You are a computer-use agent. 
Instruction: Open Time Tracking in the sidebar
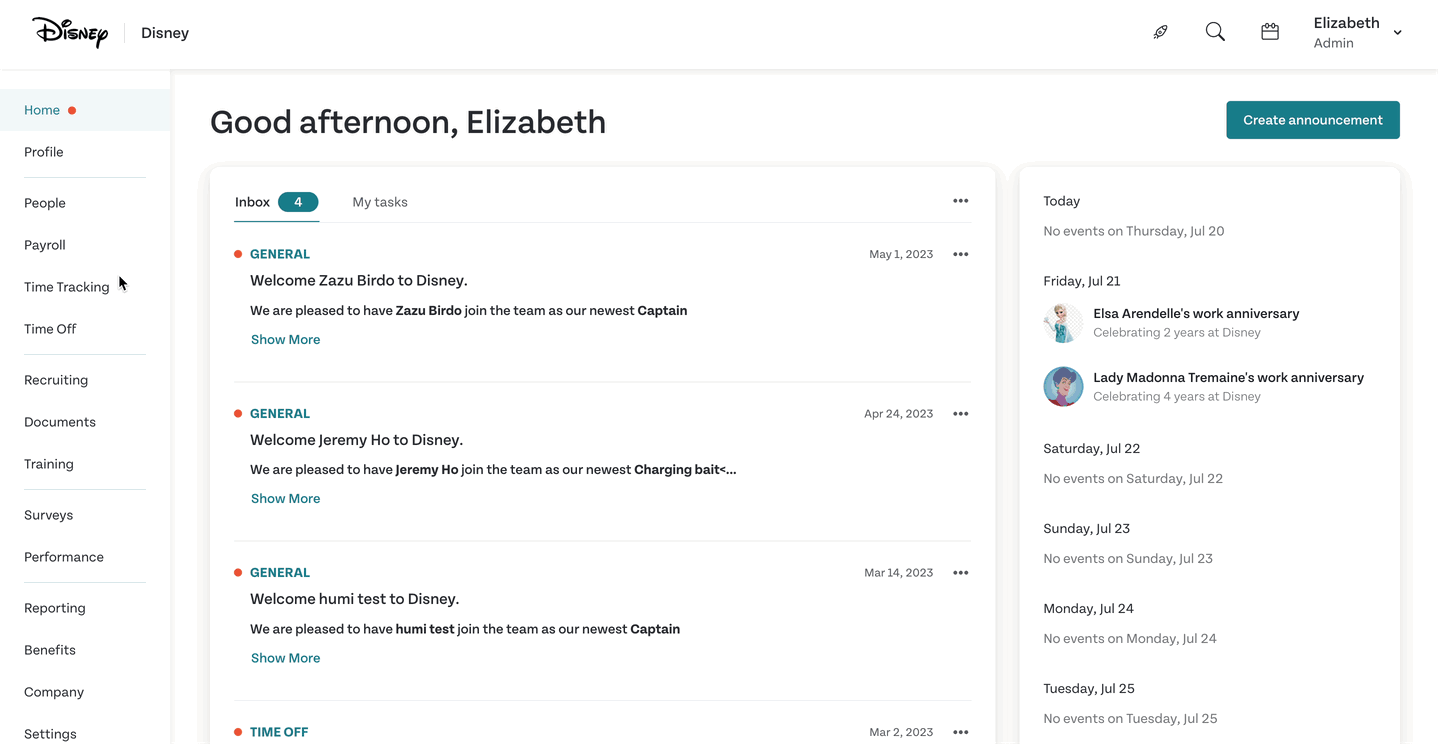[x=67, y=287]
